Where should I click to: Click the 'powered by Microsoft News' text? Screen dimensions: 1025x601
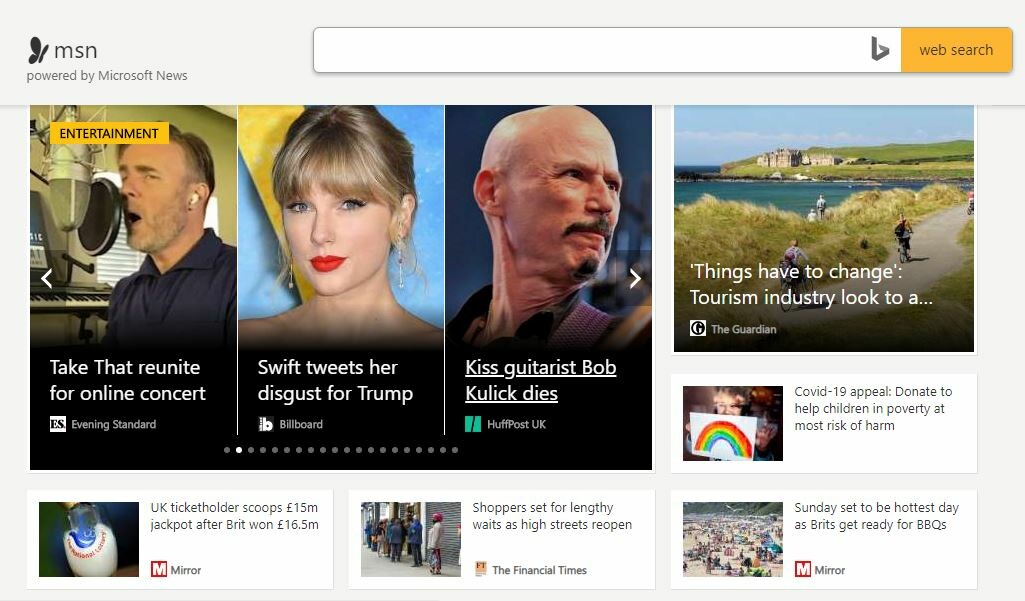pos(107,76)
